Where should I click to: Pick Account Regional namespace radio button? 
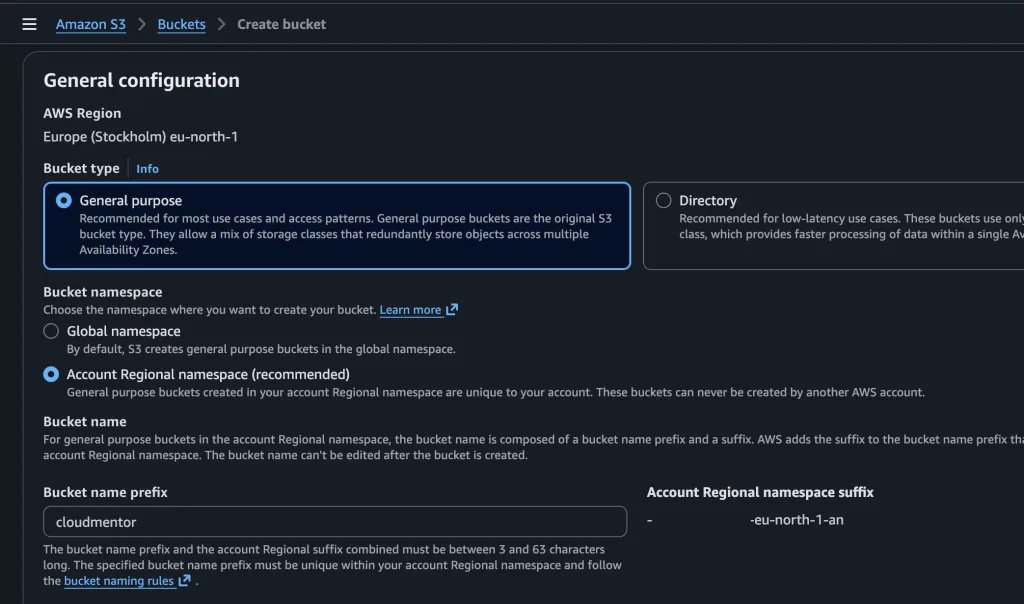point(51,374)
